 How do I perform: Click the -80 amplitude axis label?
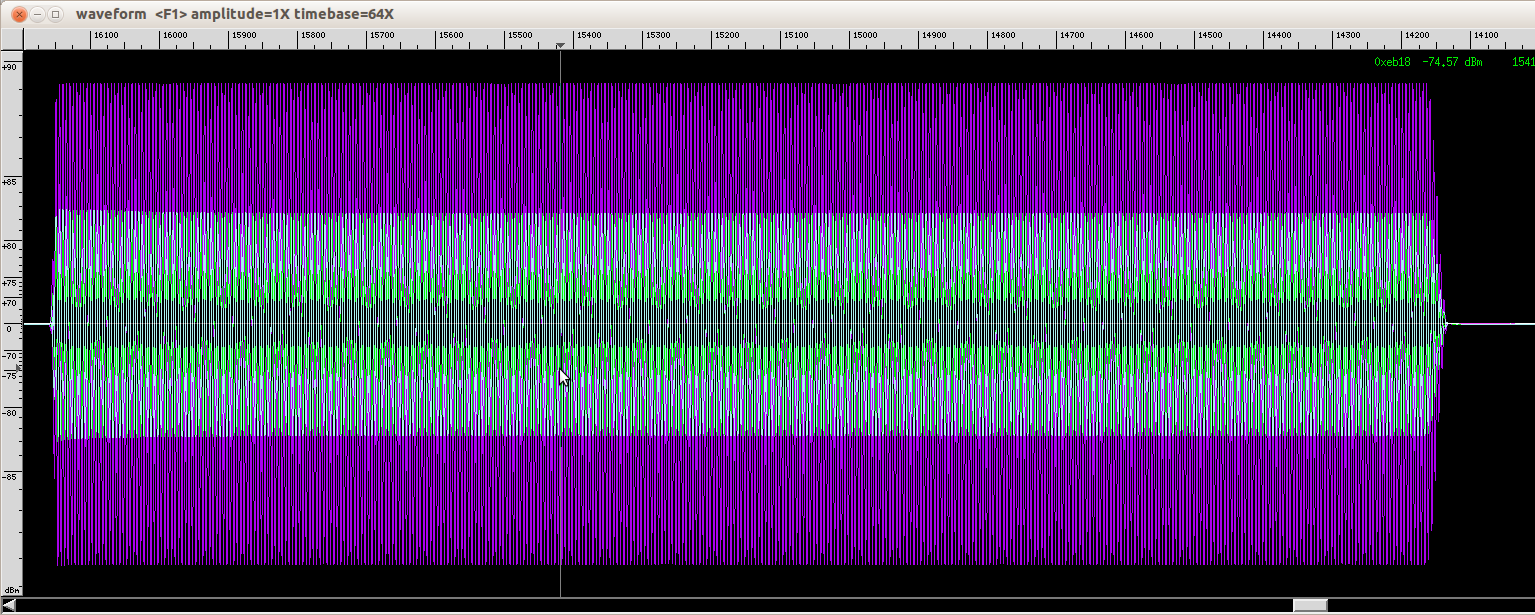(10, 412)
